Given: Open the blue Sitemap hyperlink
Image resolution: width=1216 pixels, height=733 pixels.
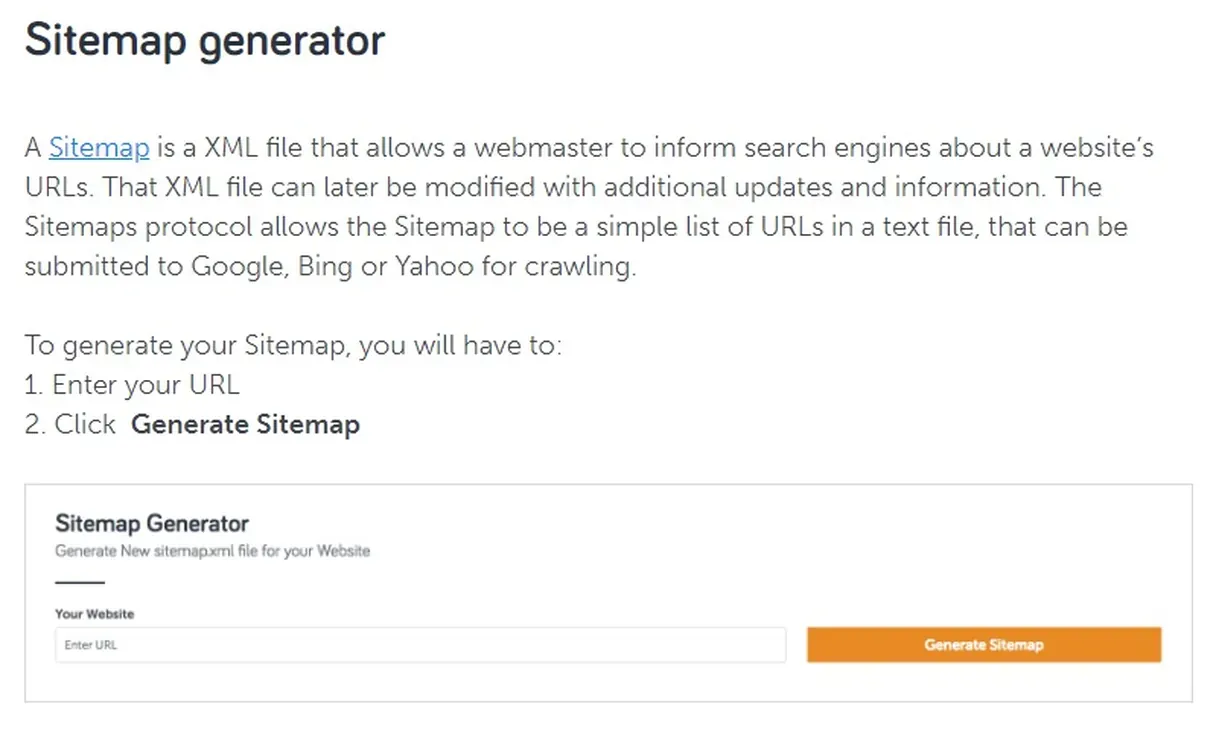Looking at the screenshot, I should (99, 148).
